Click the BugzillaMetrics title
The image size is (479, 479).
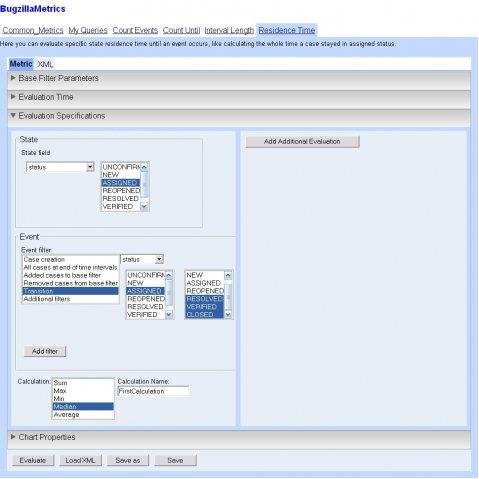33,9
